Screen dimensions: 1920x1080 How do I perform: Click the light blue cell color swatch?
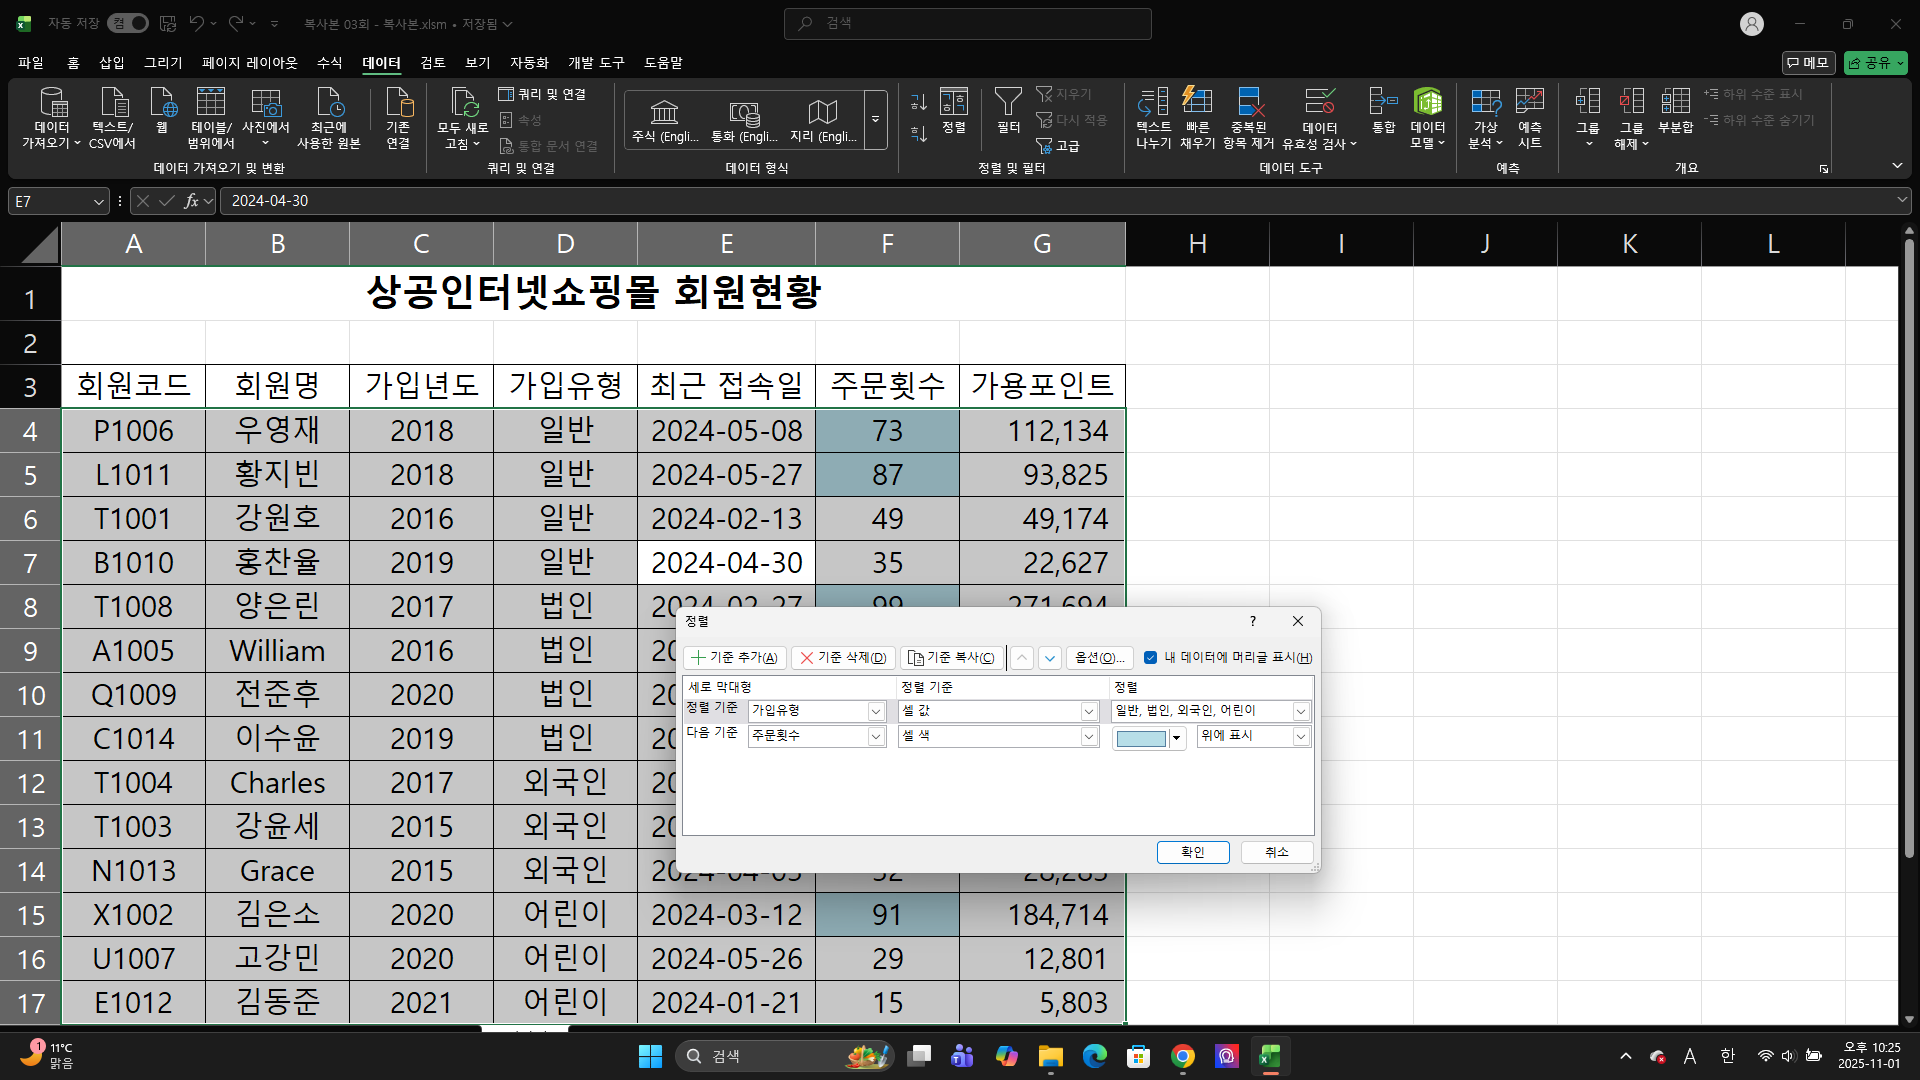(1141, 738)
